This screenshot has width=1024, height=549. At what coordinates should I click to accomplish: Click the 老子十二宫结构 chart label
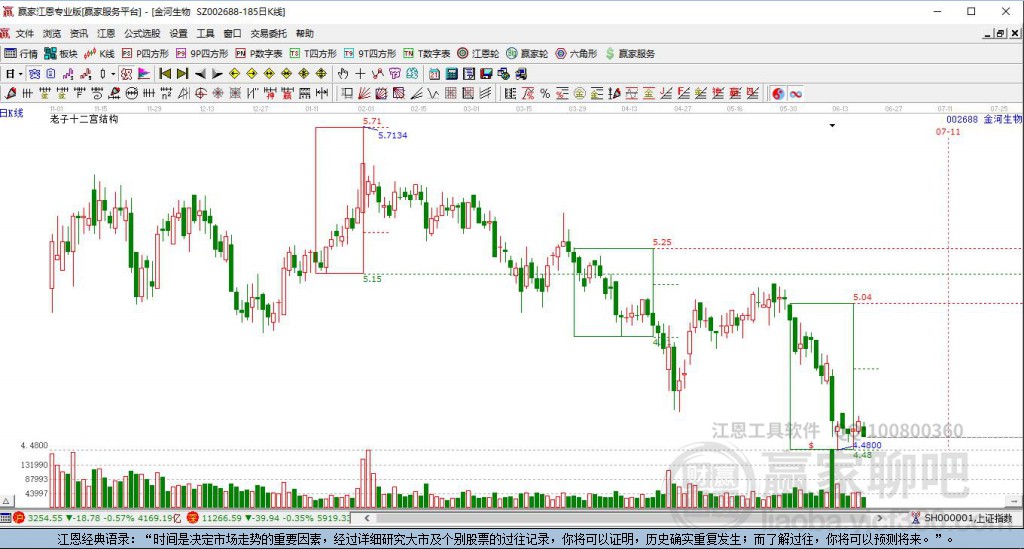click(x=84, y=119)
